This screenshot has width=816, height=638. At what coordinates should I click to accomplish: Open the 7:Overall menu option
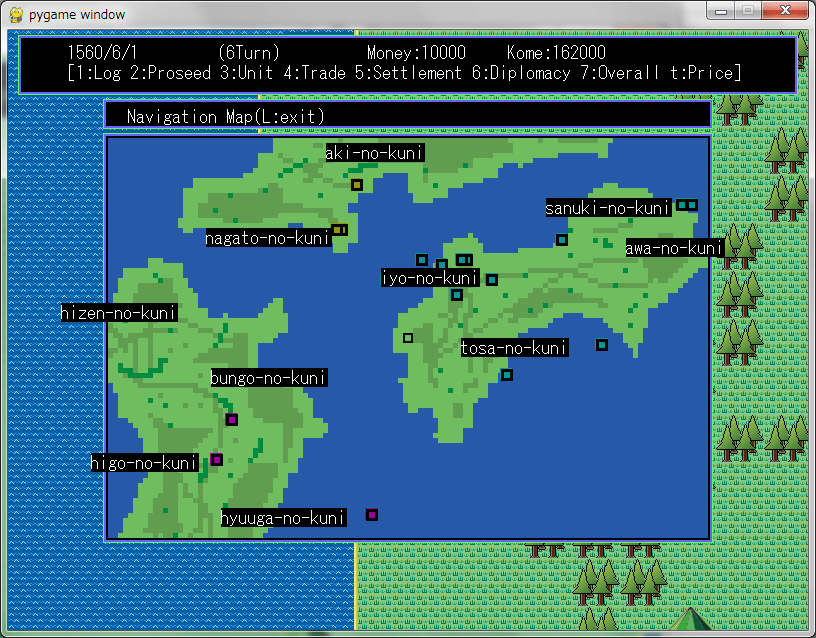coord(620,73)
